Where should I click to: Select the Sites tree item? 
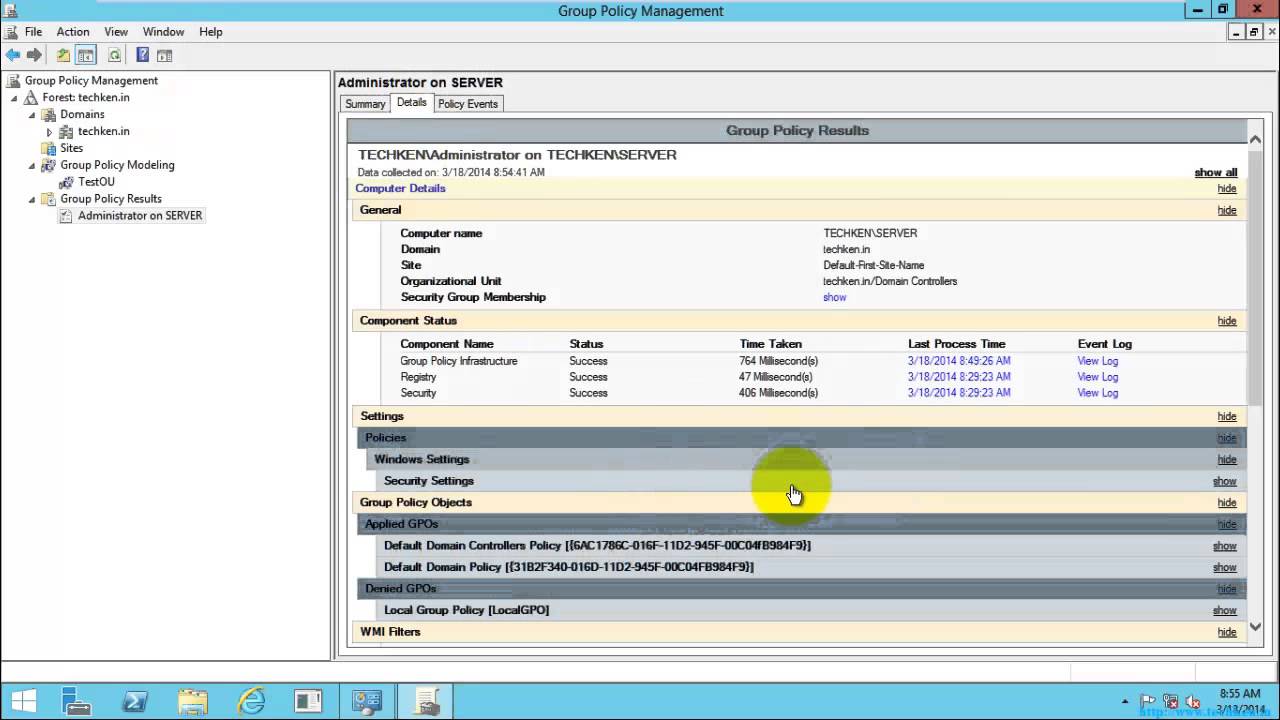[71, 148]
